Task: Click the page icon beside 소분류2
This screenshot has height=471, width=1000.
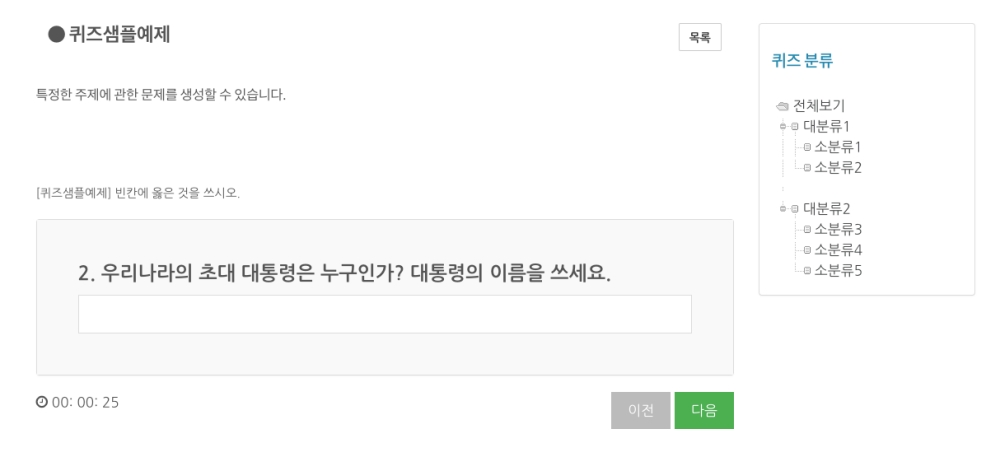Action: point(807,168)
